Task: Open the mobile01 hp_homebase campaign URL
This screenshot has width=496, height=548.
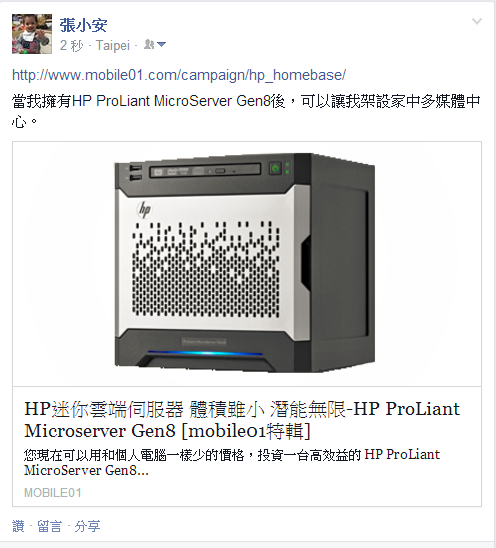Action: coord(179,75)
